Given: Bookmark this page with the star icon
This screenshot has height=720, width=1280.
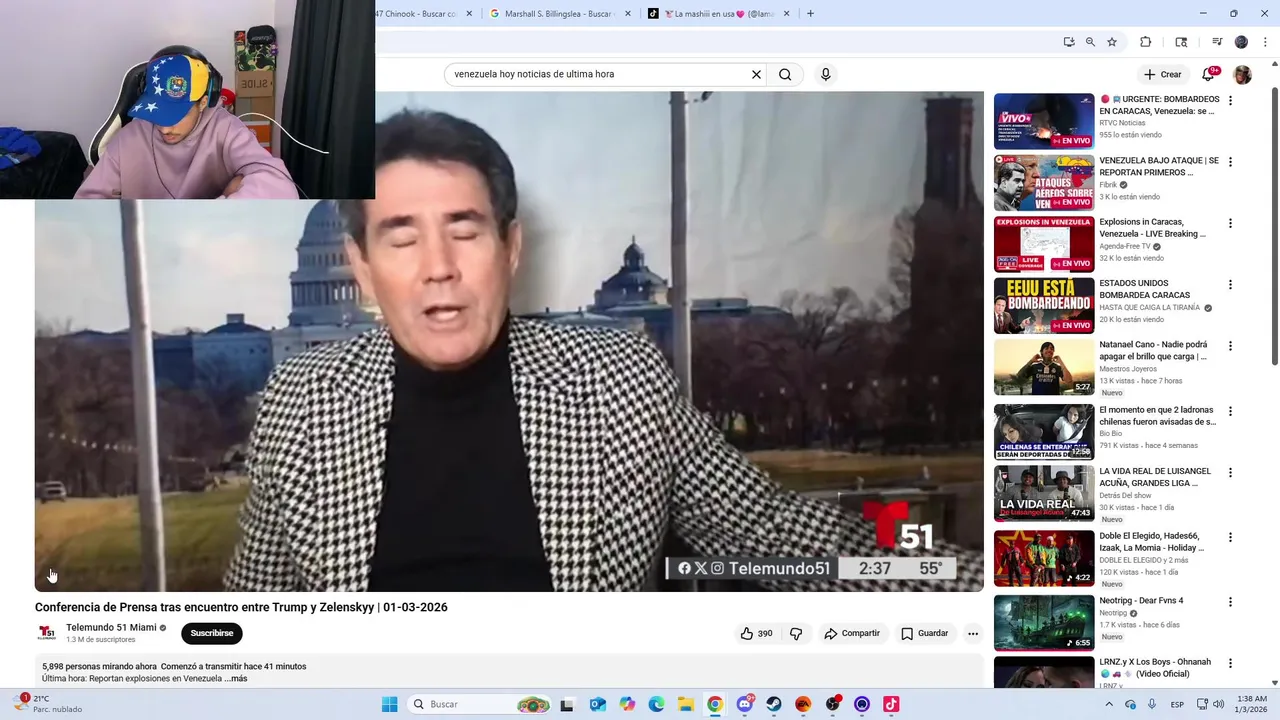Looking at the screenshot, I should (x=1112, y=42).
